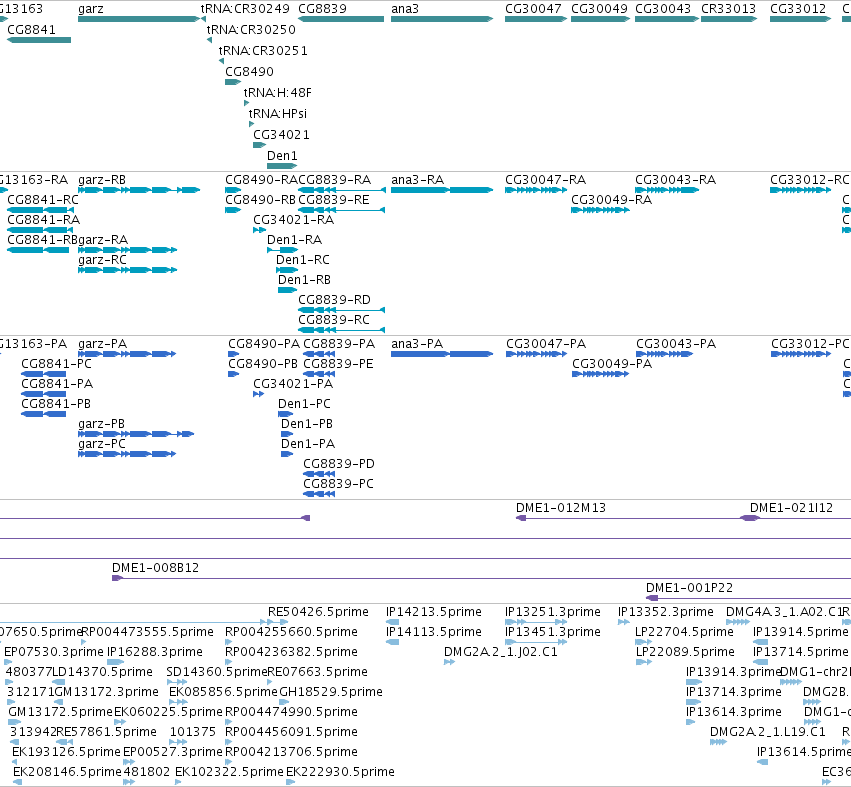
Task: Select CG8490-RB transcript label
Action: [x=261, y=200]
